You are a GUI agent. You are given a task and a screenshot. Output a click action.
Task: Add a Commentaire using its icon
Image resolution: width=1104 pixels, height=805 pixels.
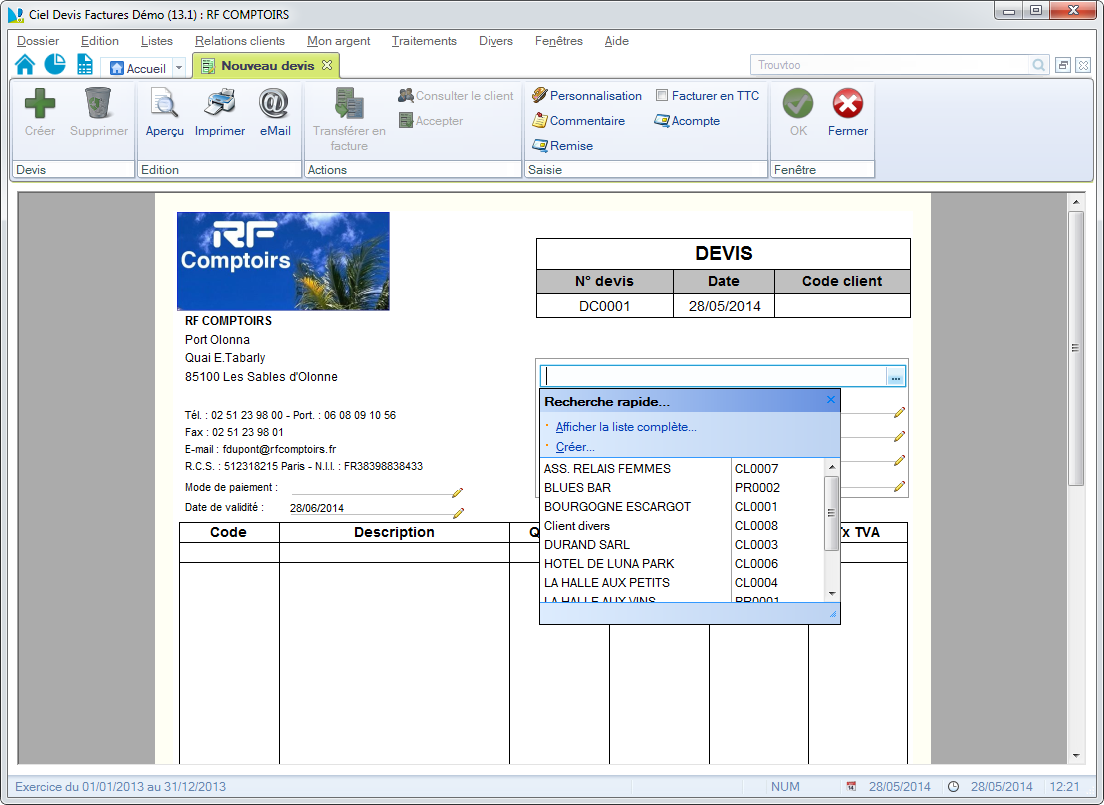click(579, 122)
